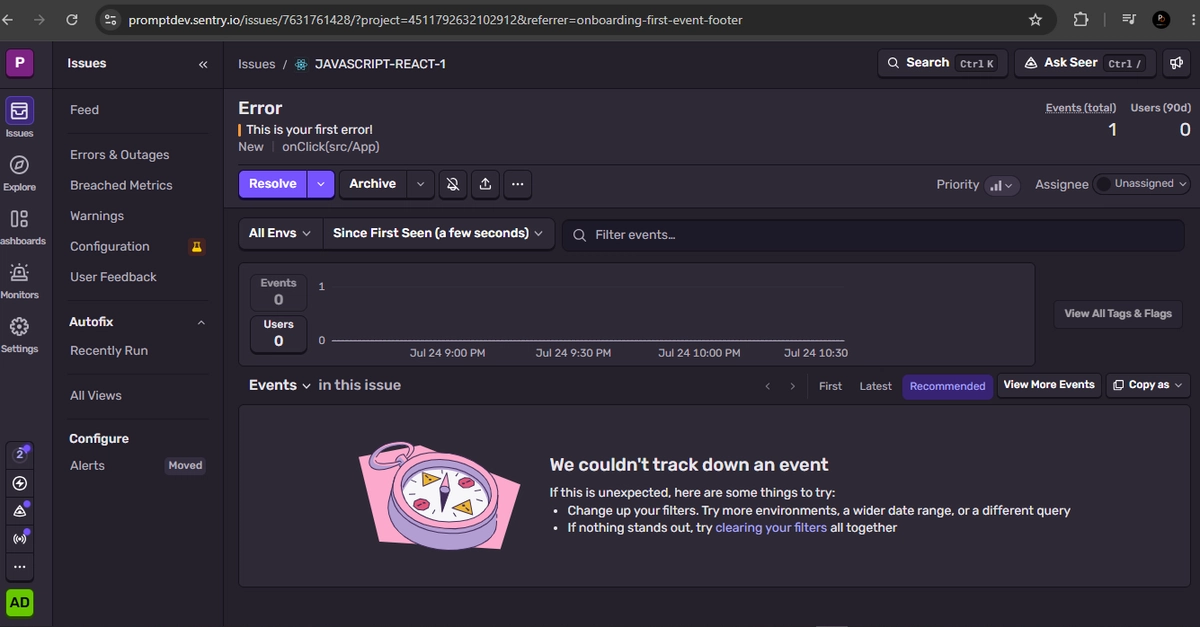Viewport: 1200px width, 627px height.
Task: Click the Configuration beaker badge icon
Action: (197, 246)
